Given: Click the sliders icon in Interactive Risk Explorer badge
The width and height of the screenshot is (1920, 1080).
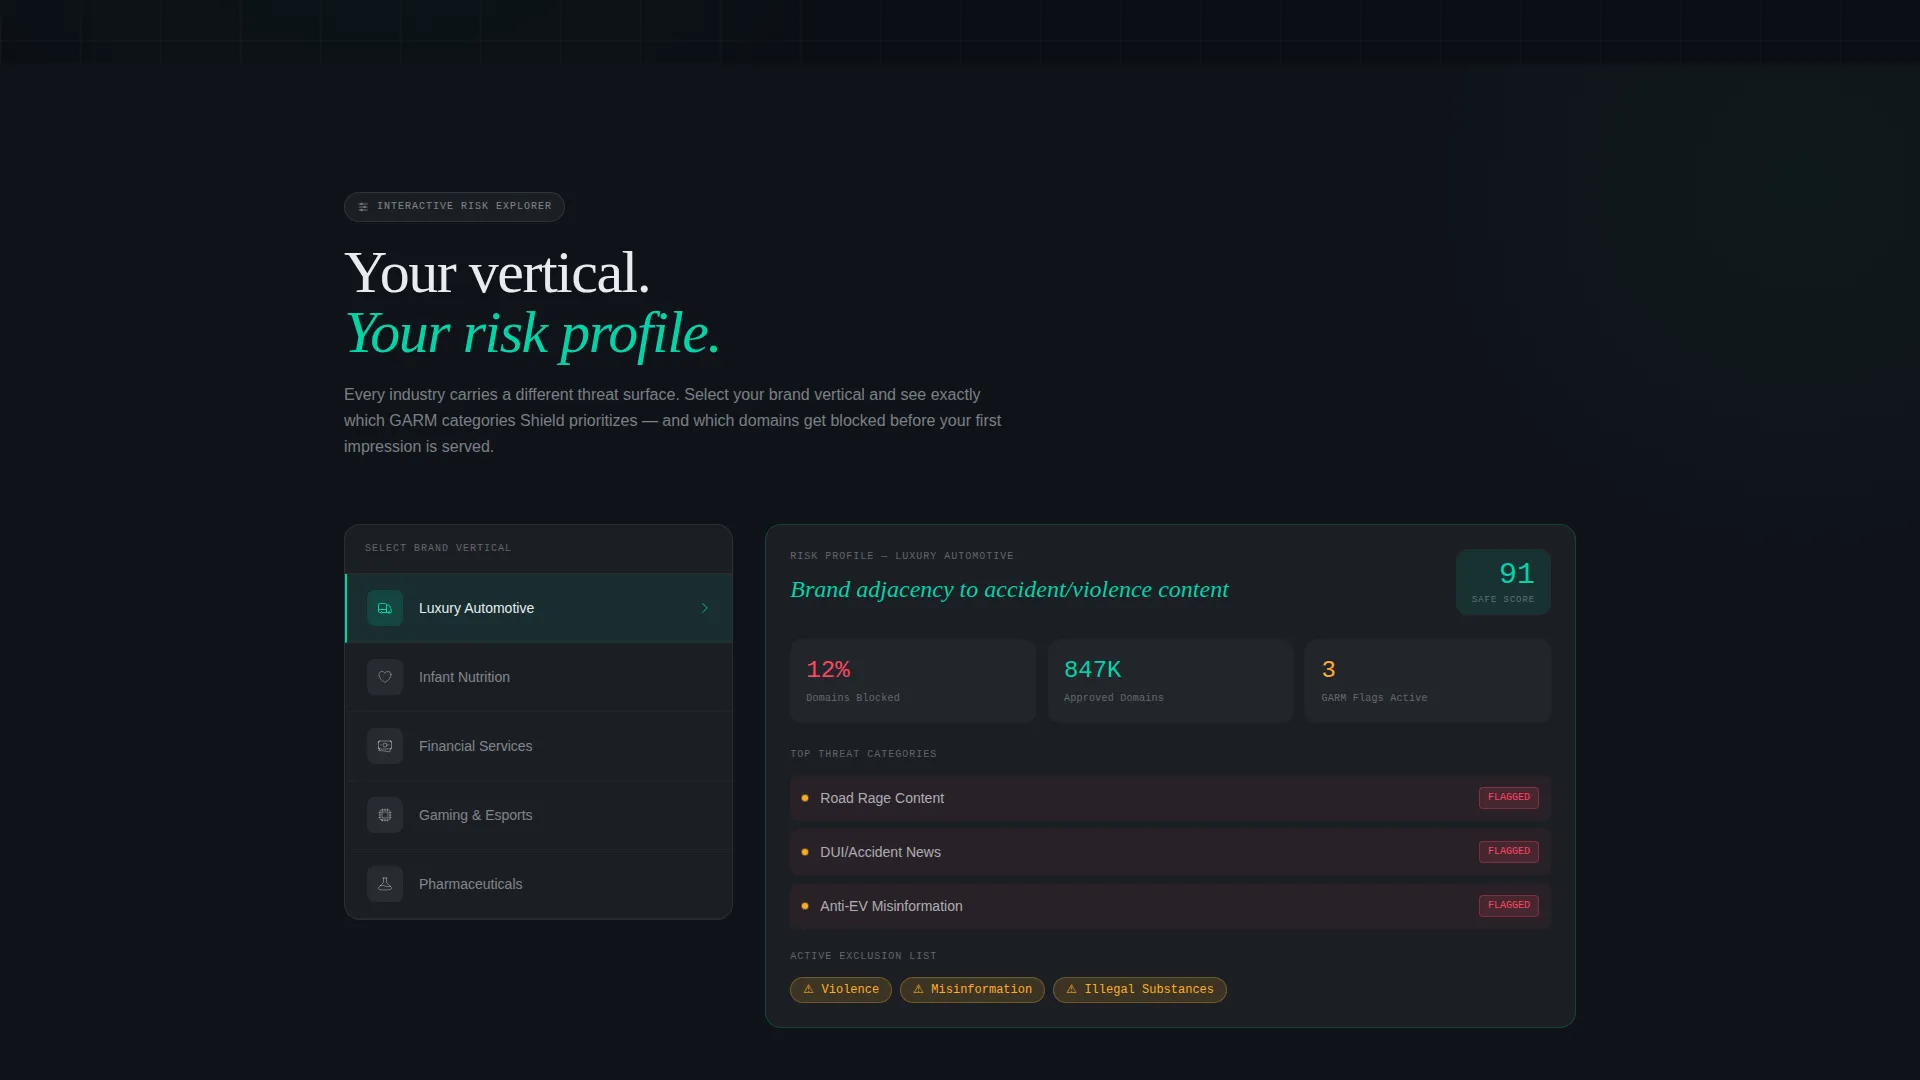Looking at the screenshot, I should (363, 207).
